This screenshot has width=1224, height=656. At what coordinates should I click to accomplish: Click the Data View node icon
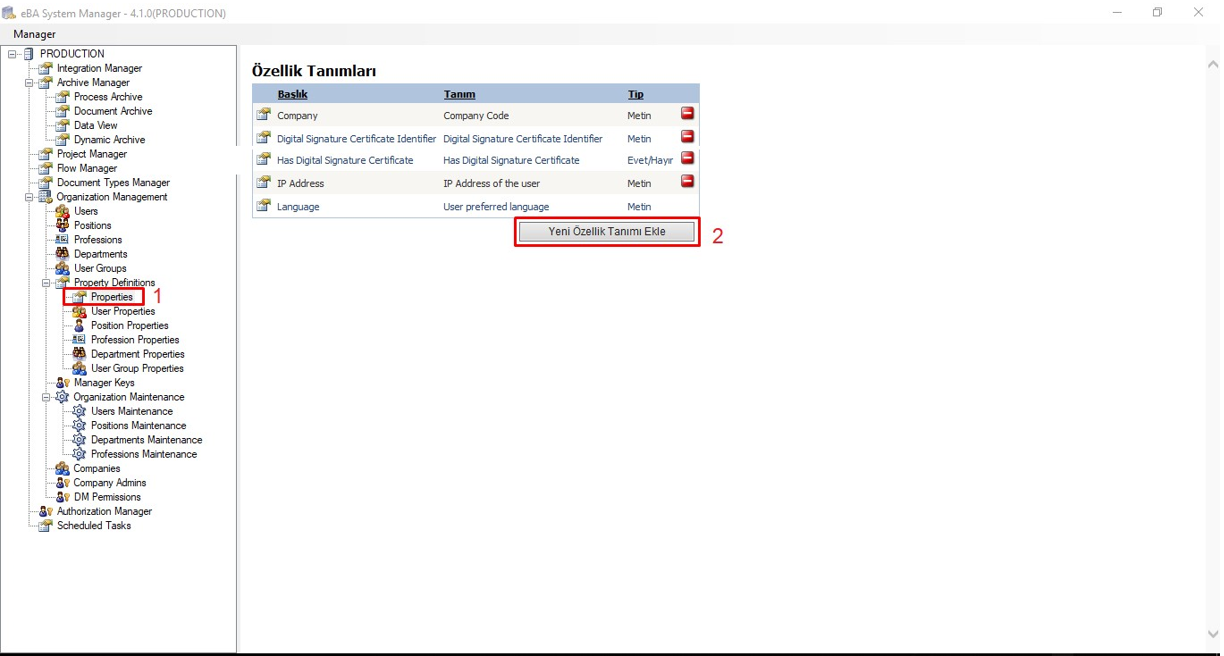click(x=62, y=125)
